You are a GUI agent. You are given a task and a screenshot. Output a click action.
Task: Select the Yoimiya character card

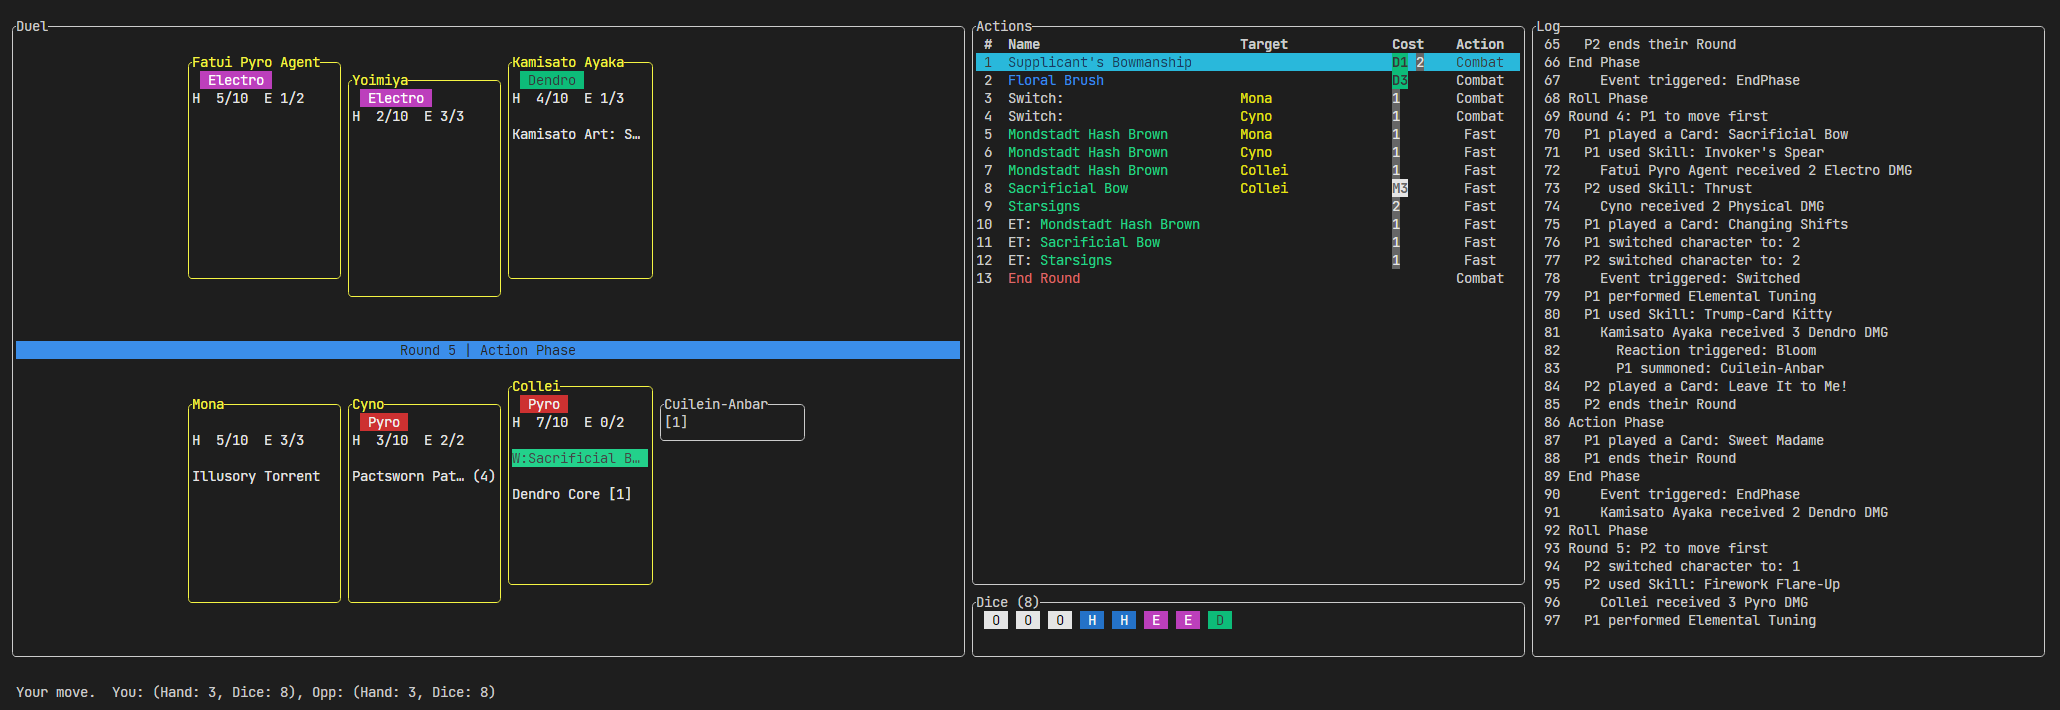(424, 188)
